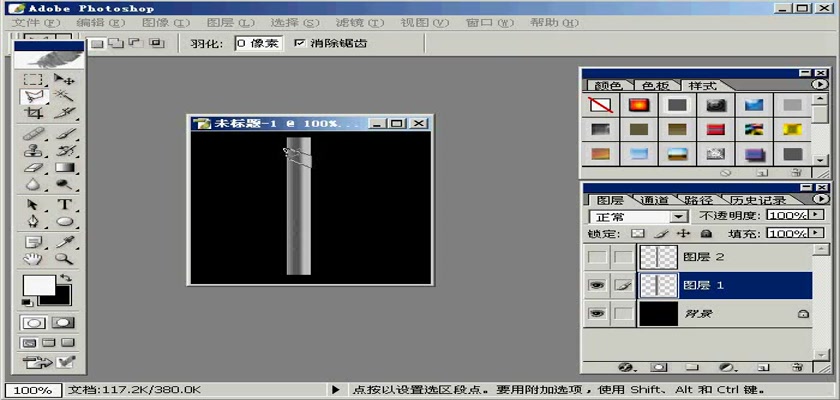Image resolution: width=840 pixels, height=400 pixels.
Task: Select the History Brush tool
Action: 64,151
